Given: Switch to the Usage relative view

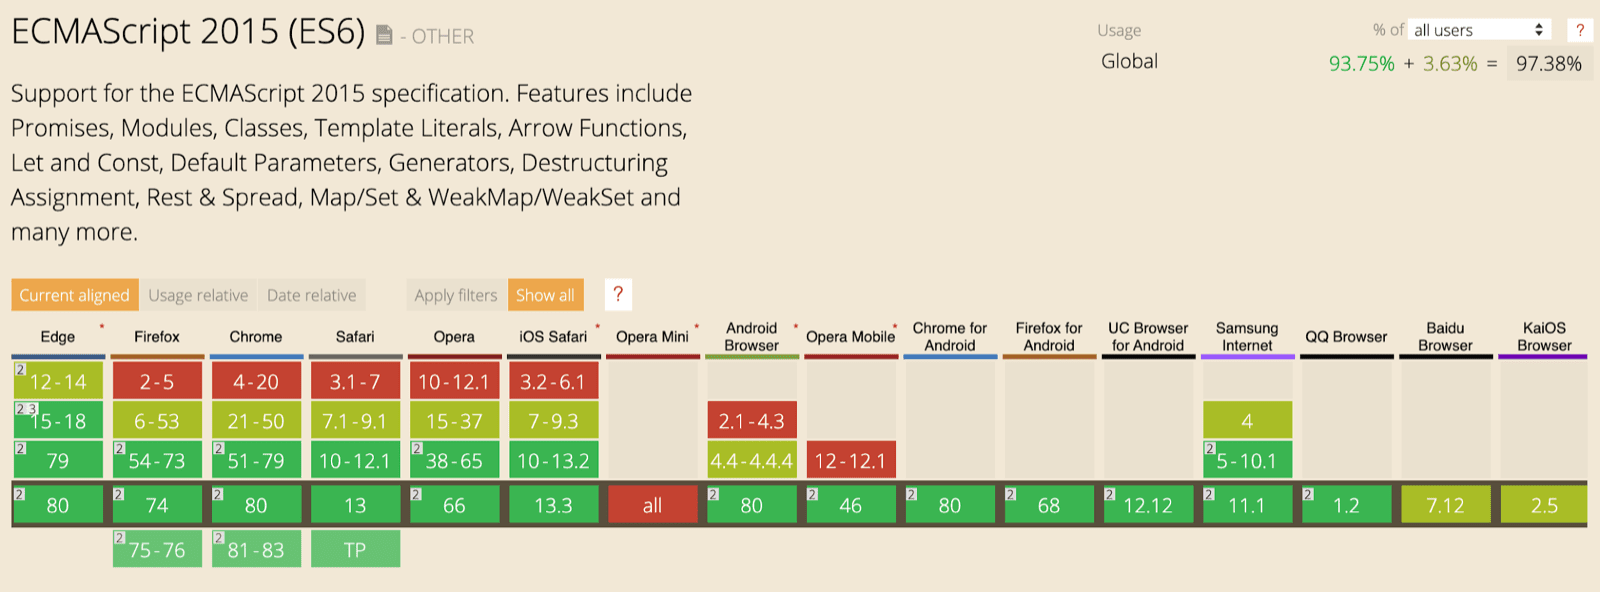Looking at the screenshot, I should 197,295.
